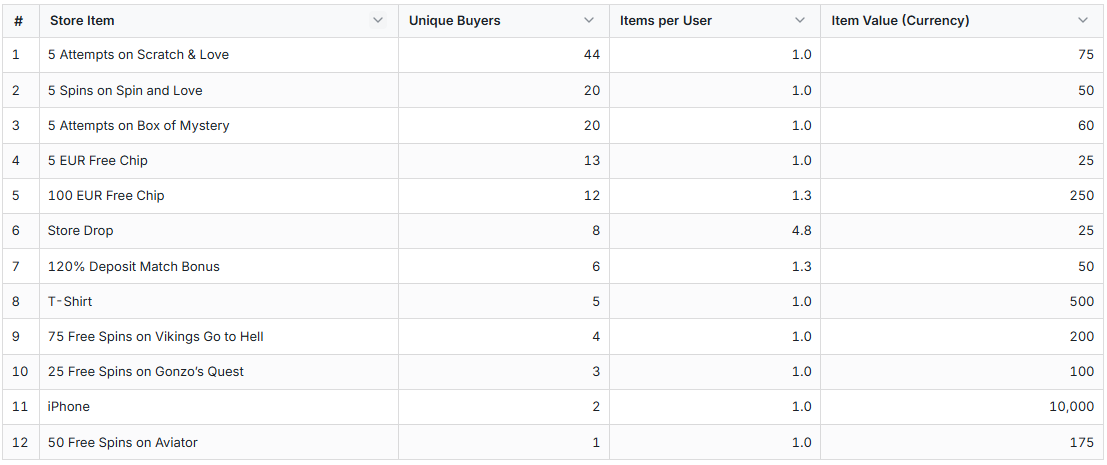Click the Items per User header label
The image size is (1107, 465).
coord(666,21)
